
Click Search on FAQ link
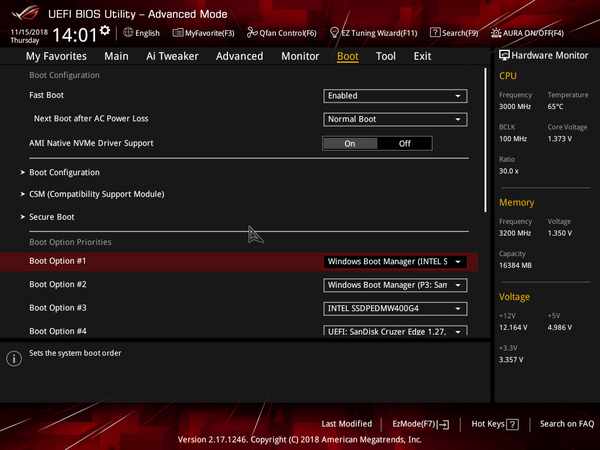tap(567, 424)
